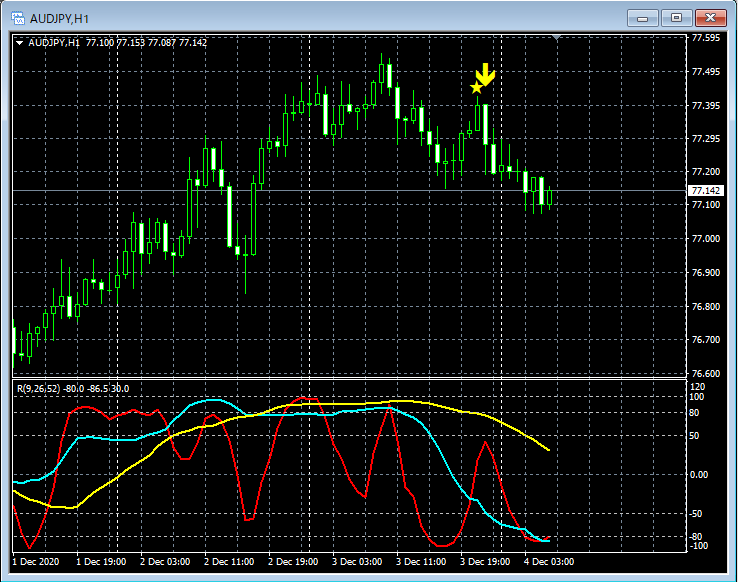739x582 pixels.
Task: Click the 3 Dec 19:00 time axis label
Action: pyautogui.click(x=484, y=562)
